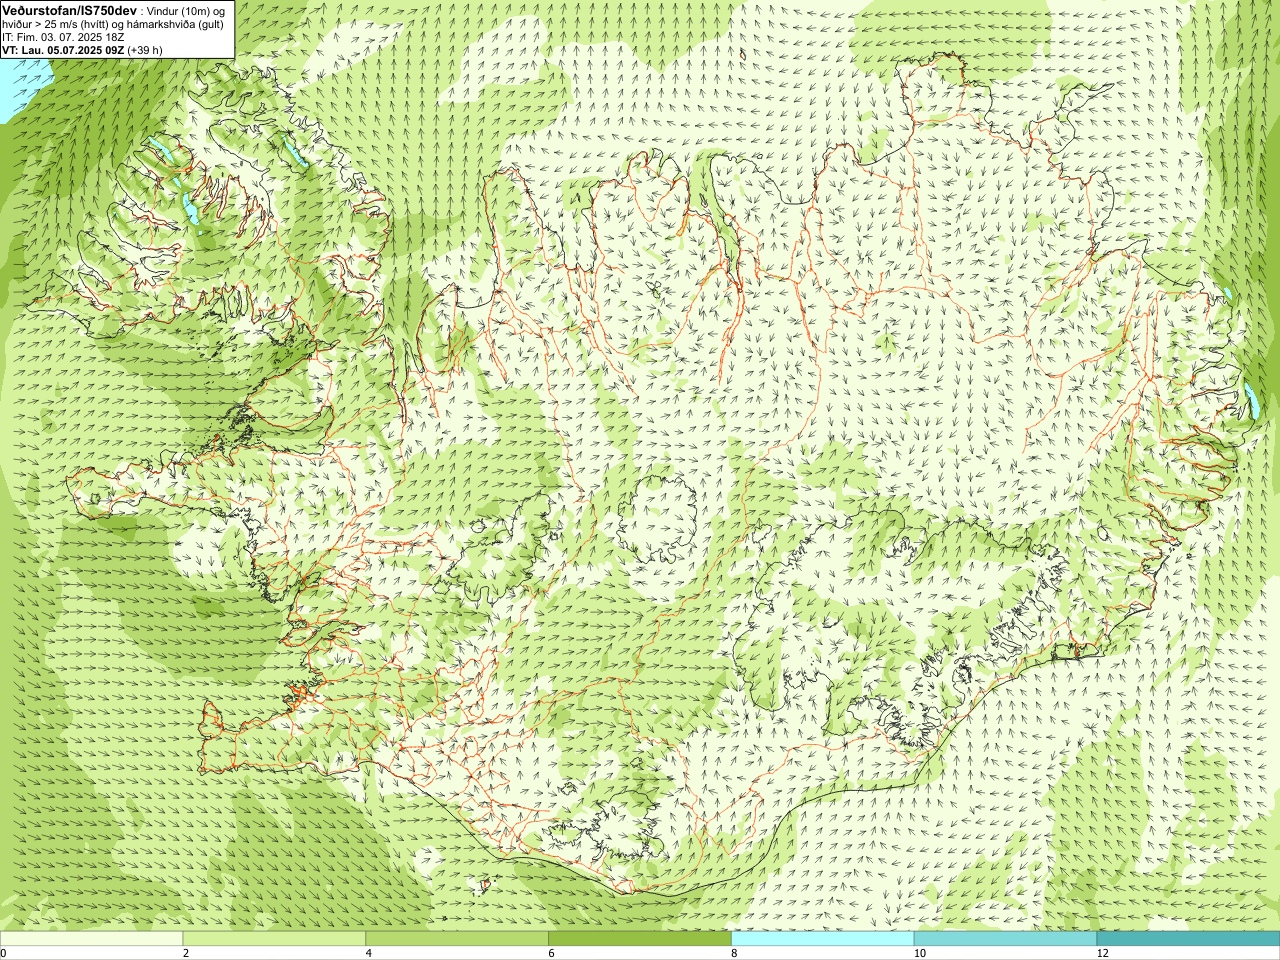This screenshot has width=1280, height=960.
Task: Click the medium green 4–6 legend swatch
Action: 457,939
